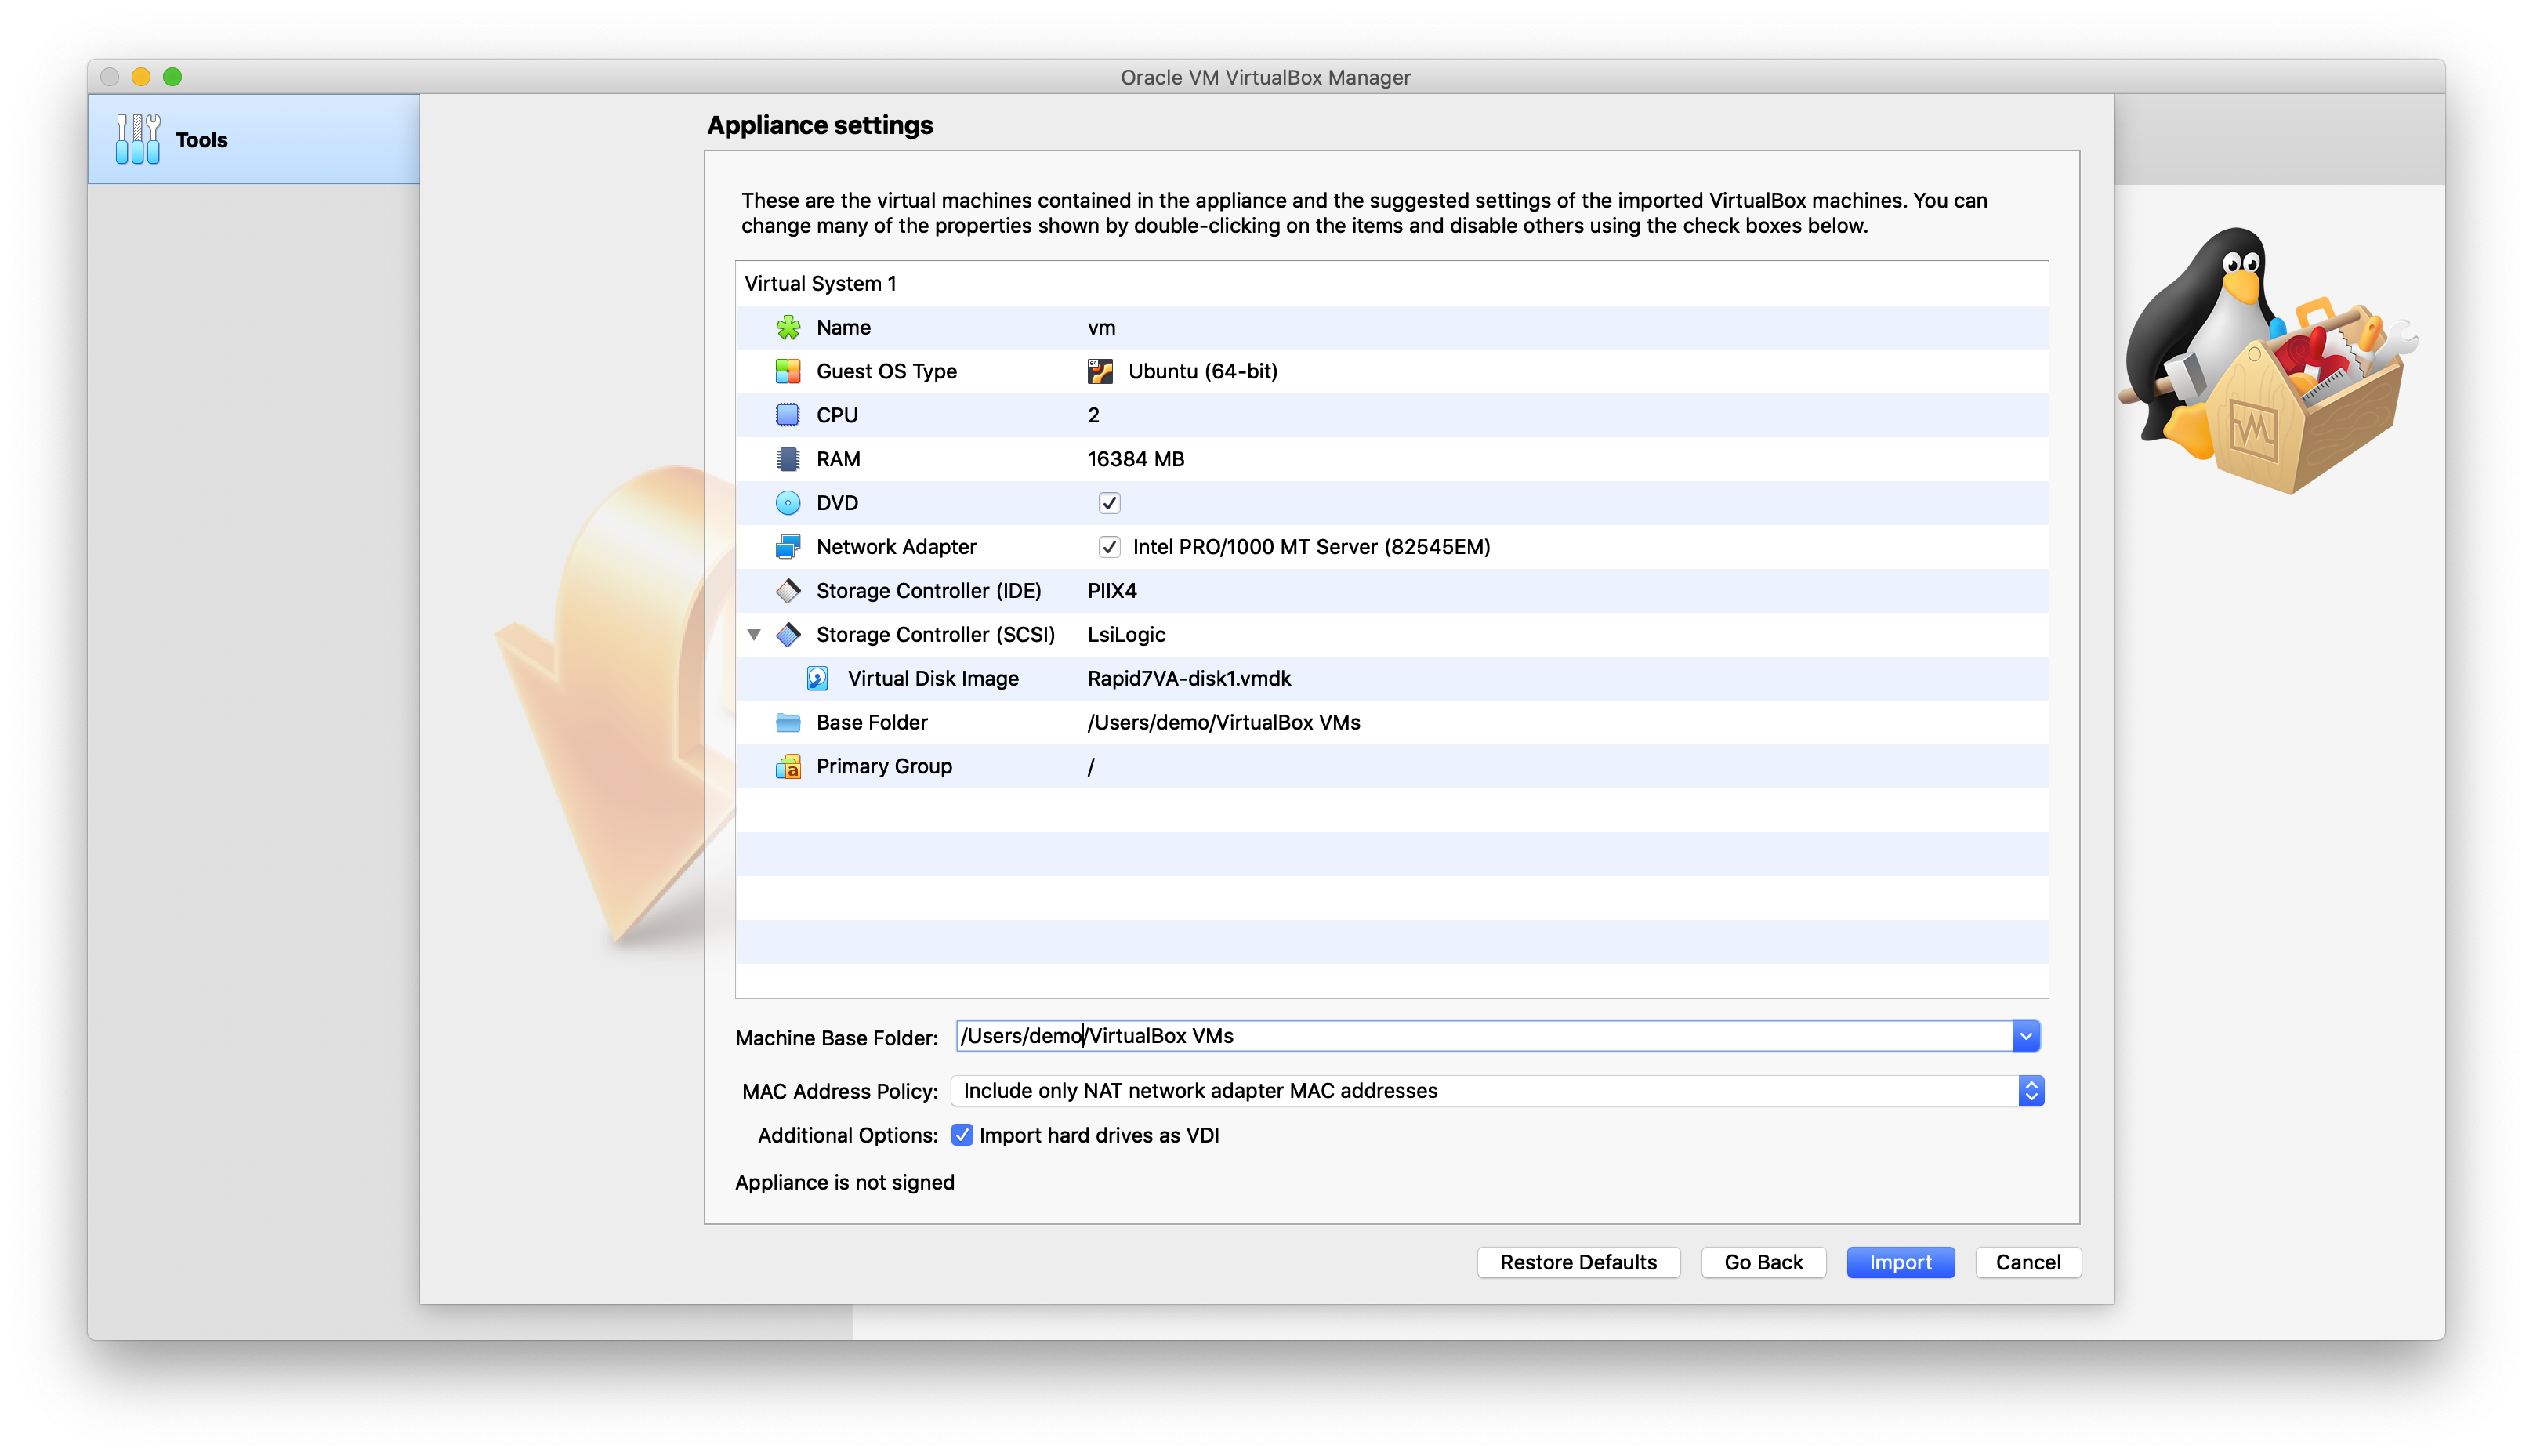The image size is (2533, 1456).
Task: Click the Appliance is not signed text
Action: [x=845, y=1183]
